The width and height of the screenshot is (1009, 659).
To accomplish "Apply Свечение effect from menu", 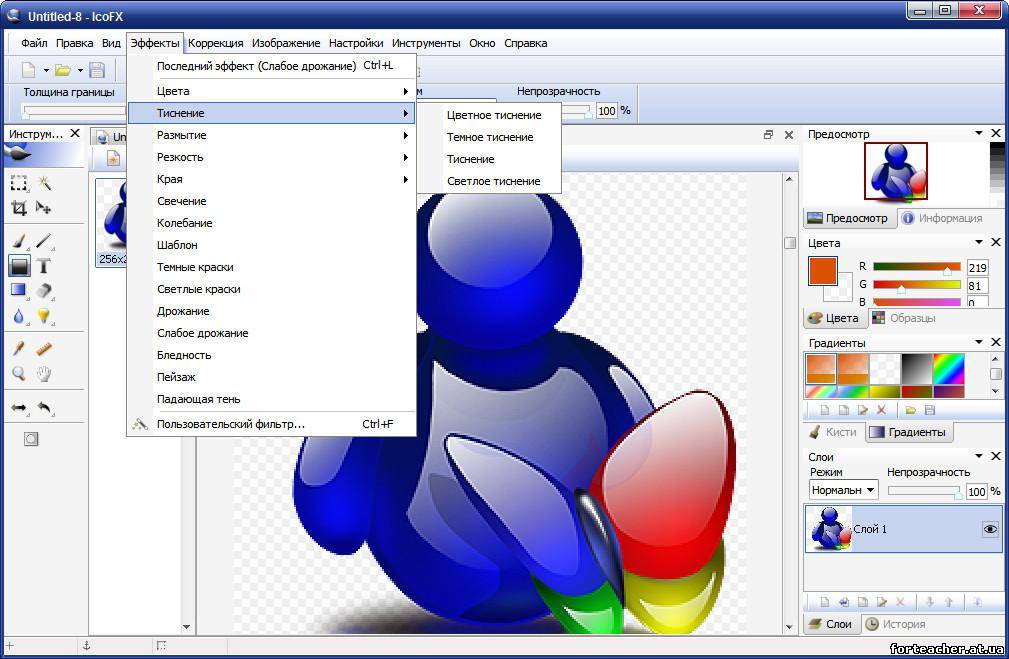I will pos(181,201).
